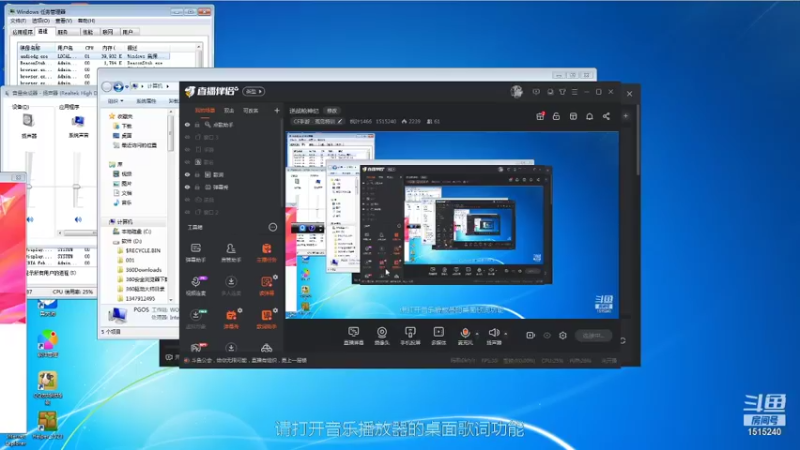Viewport: 800px width, 450px height.
Task: Open the orange 歌词助手 tool
Action: [266, 319]
